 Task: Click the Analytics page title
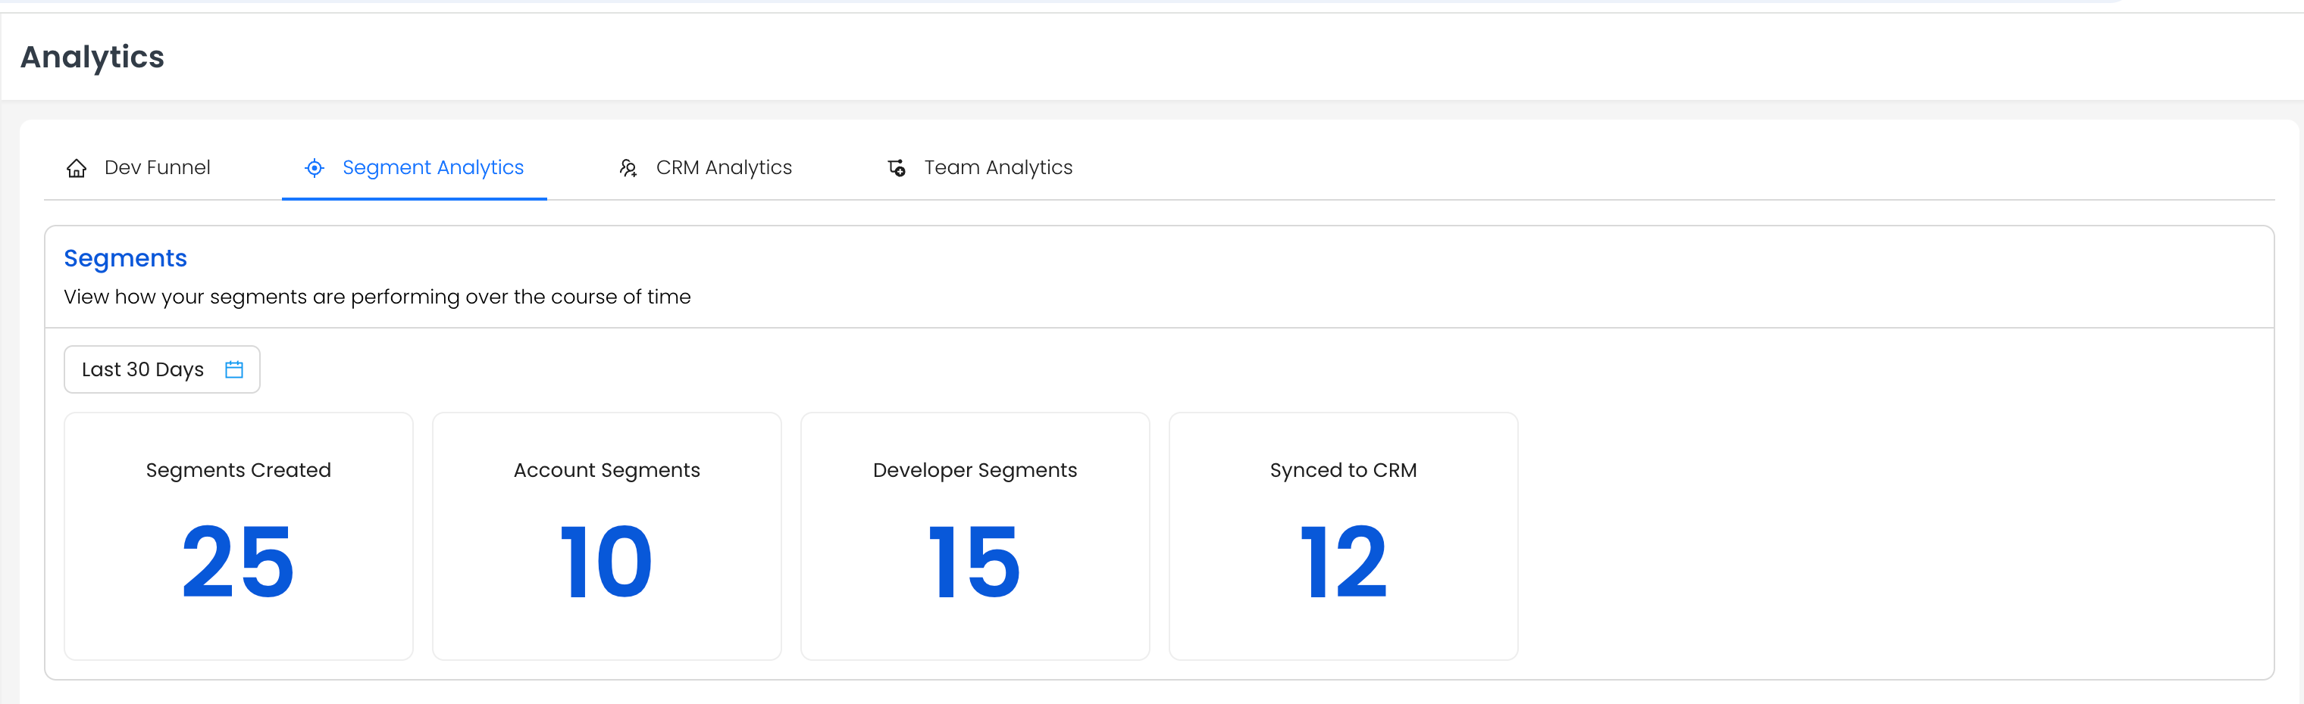point(92,57)
